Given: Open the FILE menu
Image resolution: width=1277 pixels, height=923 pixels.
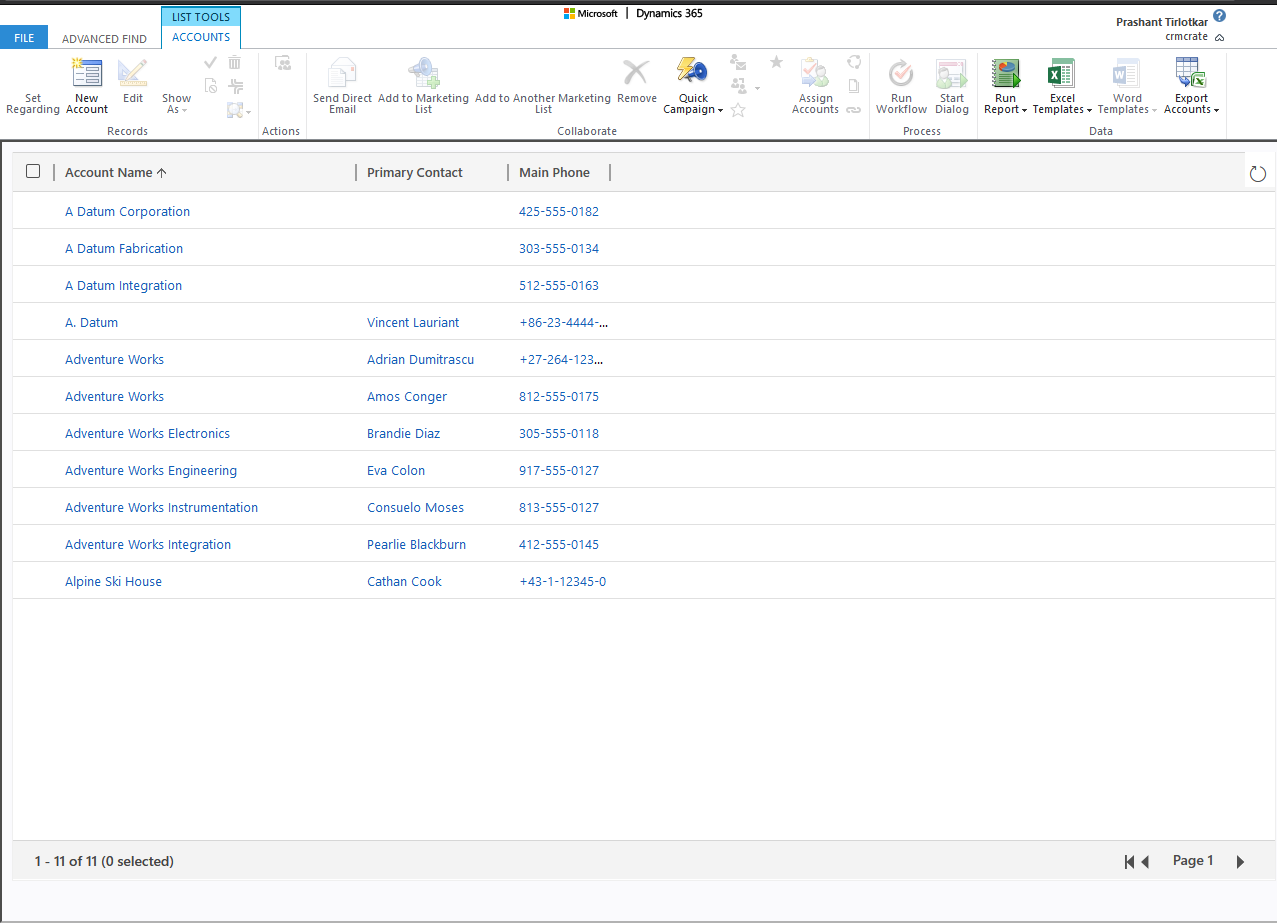Looking at the screenshot, I should pos(23,36).
